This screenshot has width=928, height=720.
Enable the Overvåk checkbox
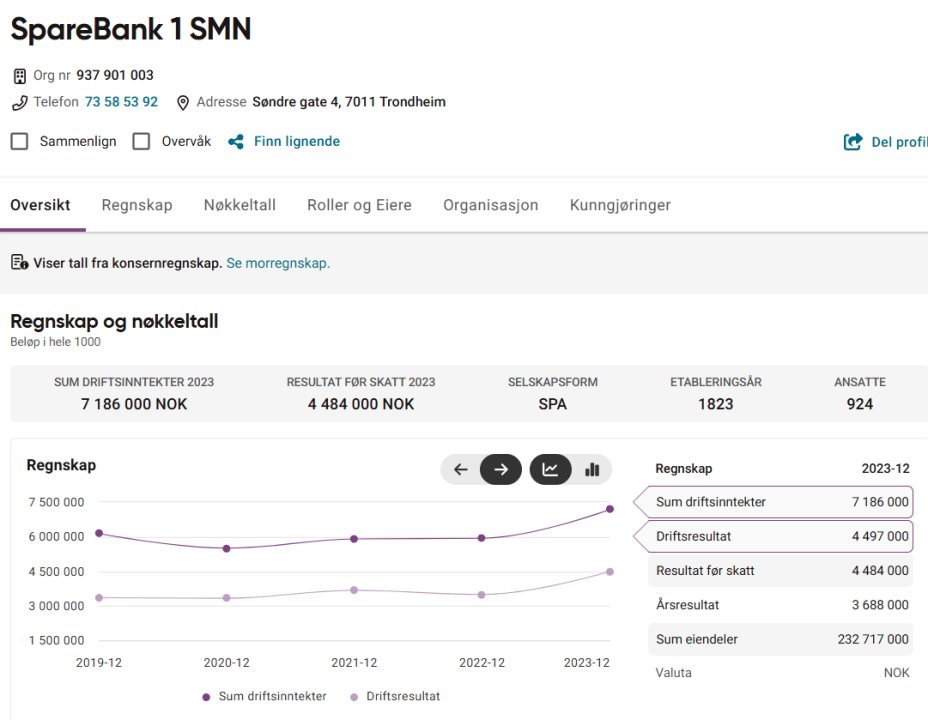[x=142, y=141]
